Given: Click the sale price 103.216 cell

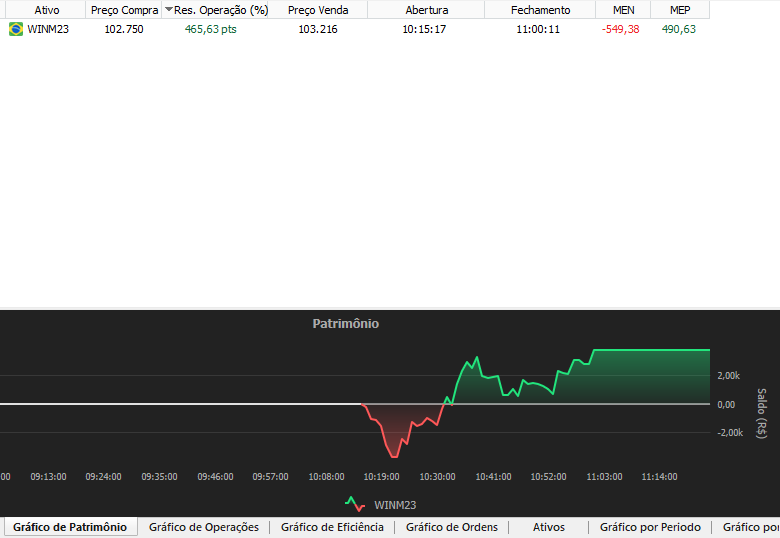Looking at the screenshot, I should [318, 29].
